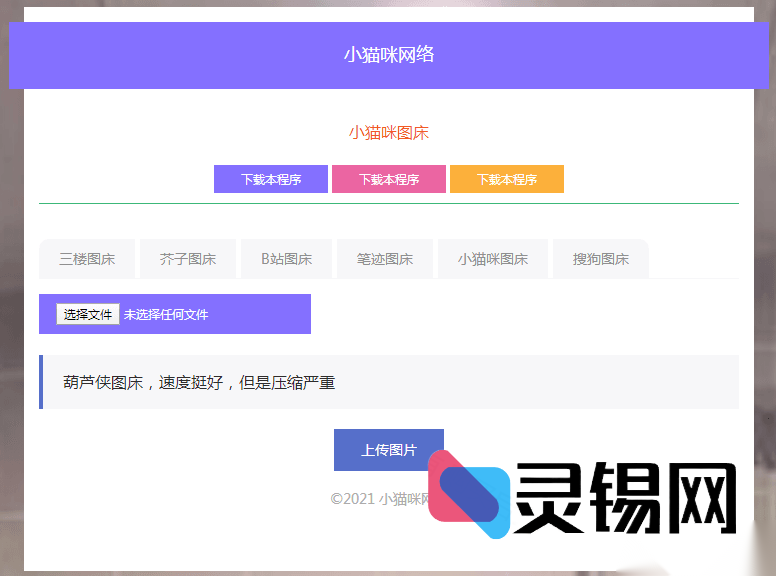This screenshot has height=576, width=776.
Task: Click the horizontal divider below download buttons
Action: pyautogui.click(x=388, y=203)
